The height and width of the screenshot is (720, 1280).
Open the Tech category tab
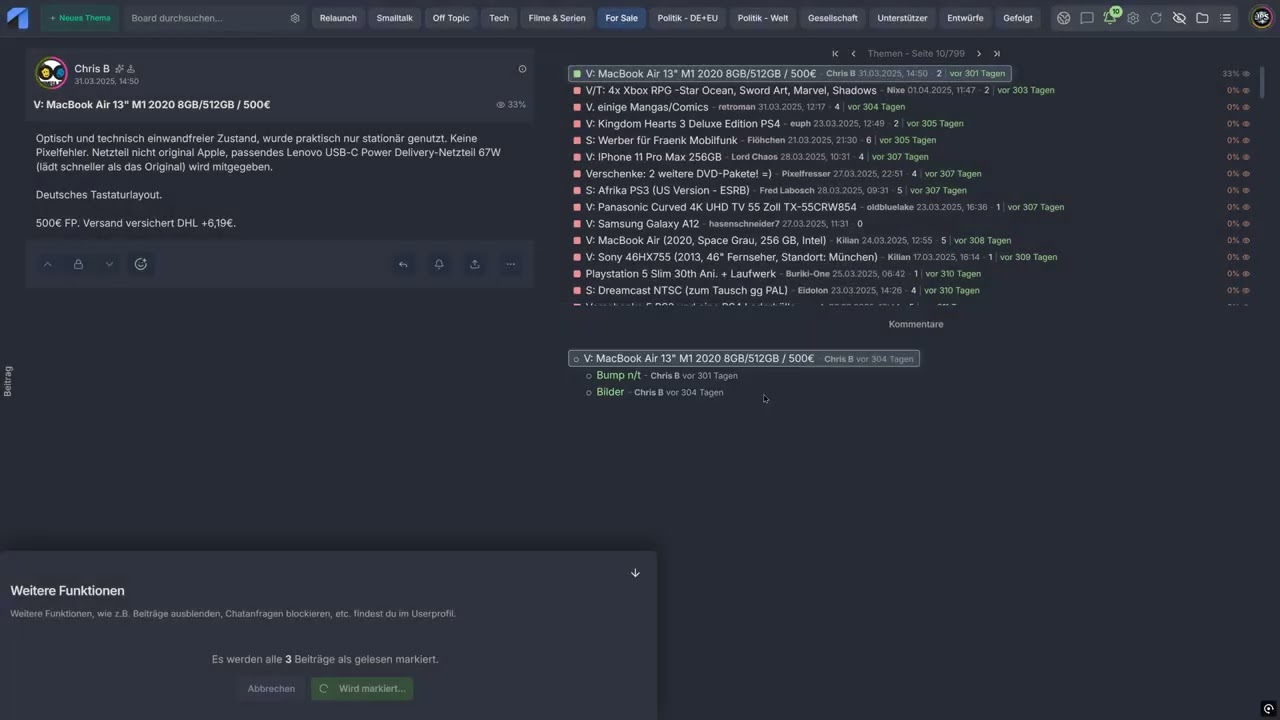[499, 18]
